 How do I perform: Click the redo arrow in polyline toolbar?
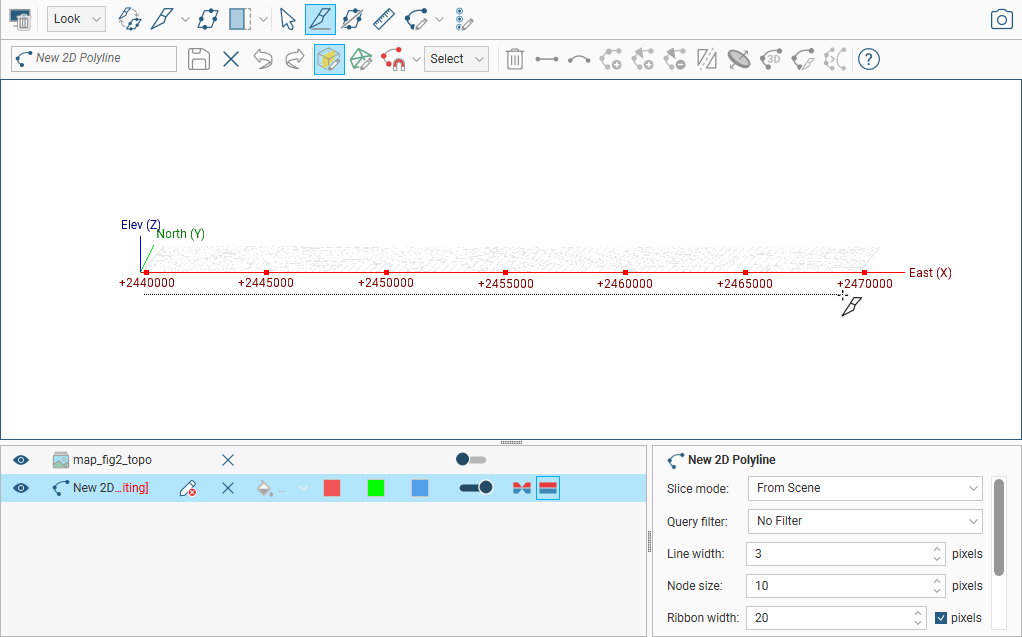coord(295,59)
